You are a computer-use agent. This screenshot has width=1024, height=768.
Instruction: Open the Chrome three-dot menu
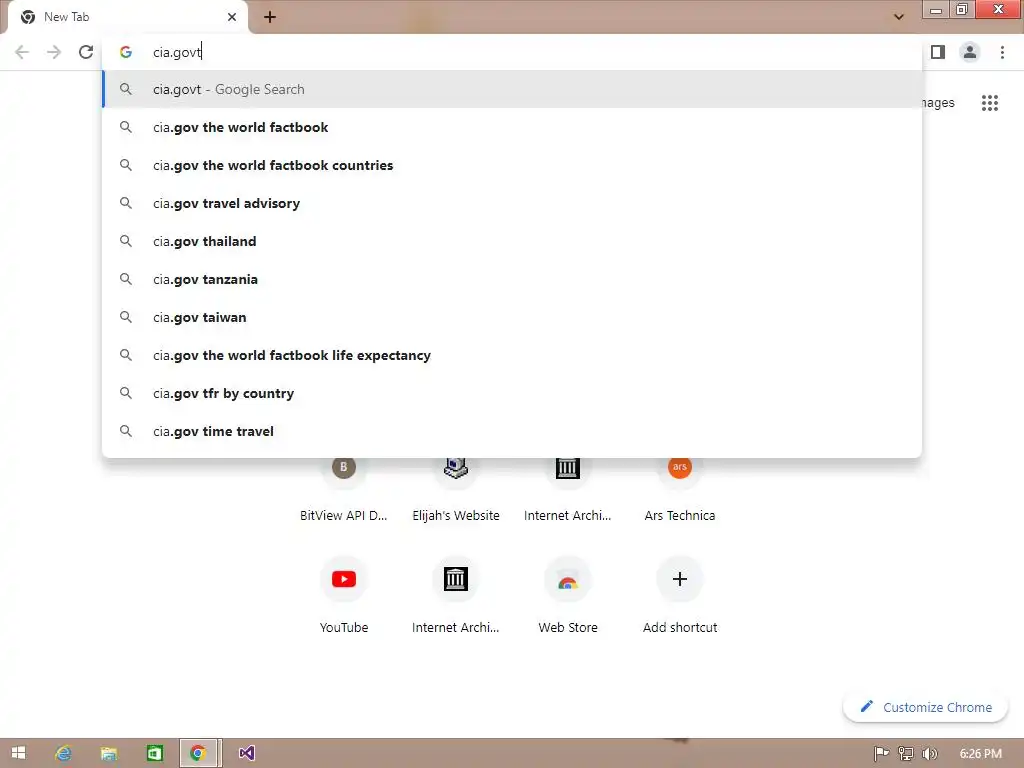1002,52
